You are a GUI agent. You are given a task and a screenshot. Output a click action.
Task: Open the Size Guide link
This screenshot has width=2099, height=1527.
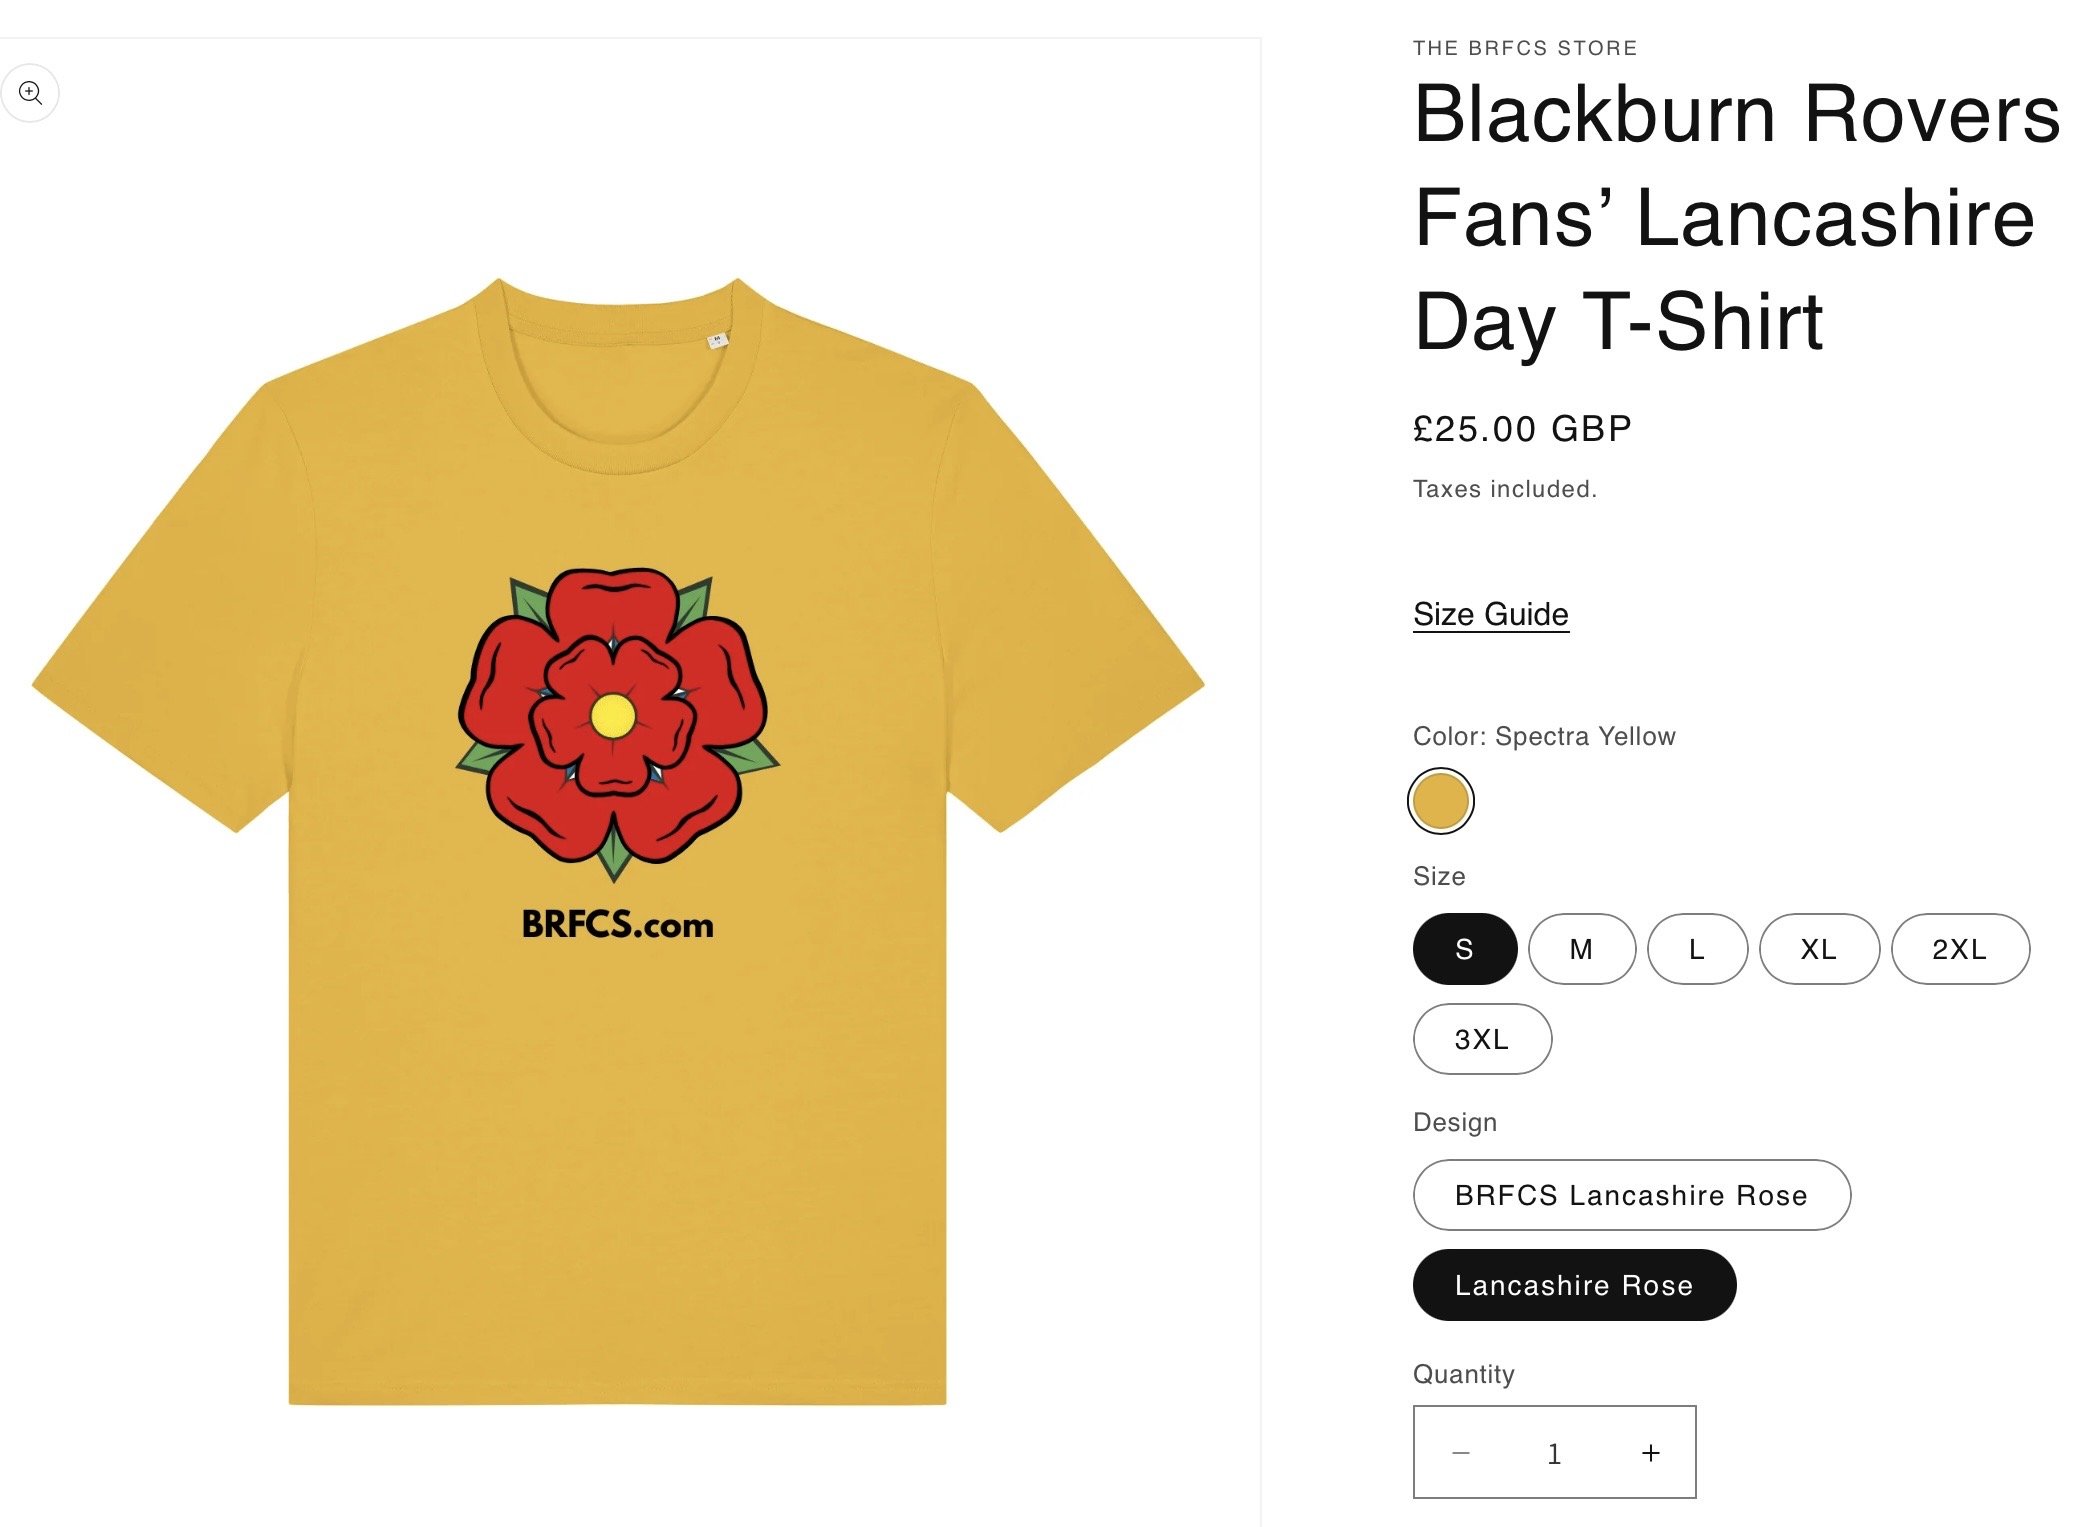coord(1490,614)
